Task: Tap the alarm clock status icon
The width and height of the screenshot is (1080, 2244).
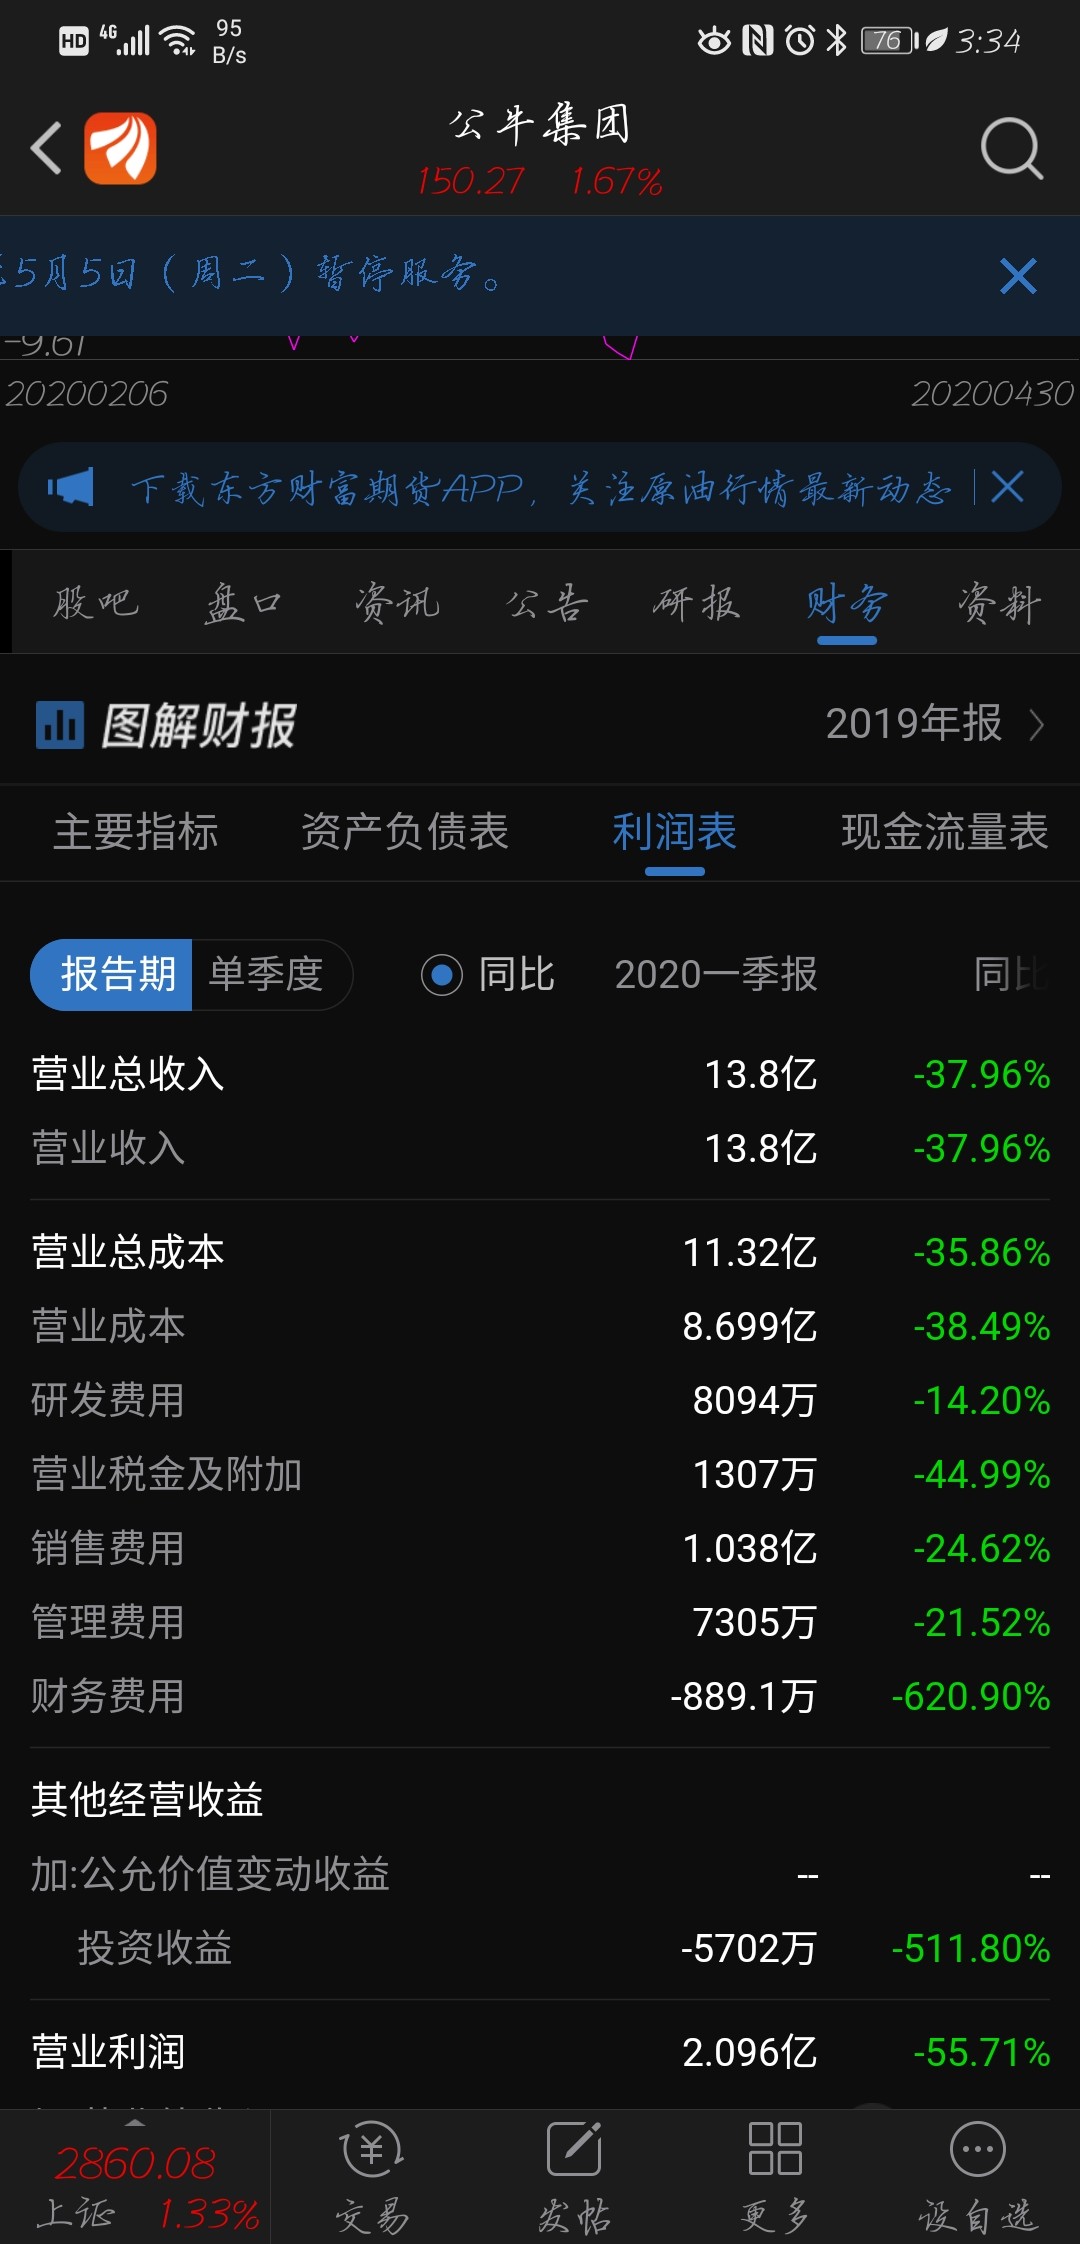Action: tap(800, 41)
